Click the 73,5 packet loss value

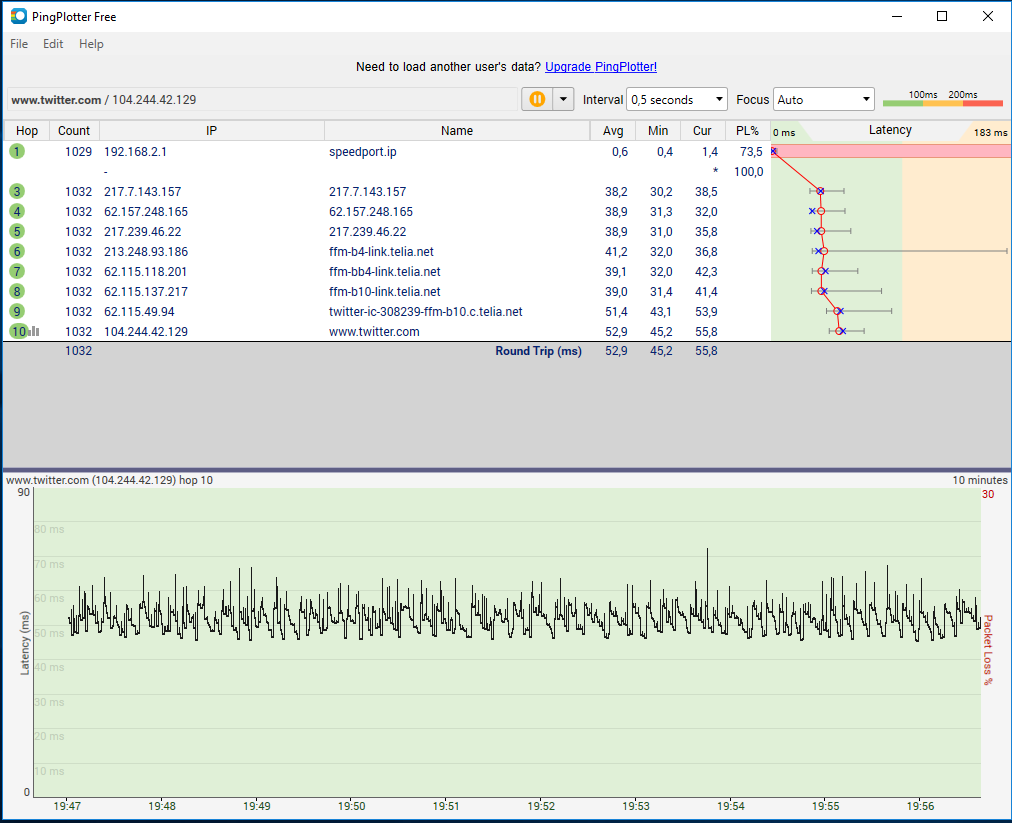click(x=751, y=151)
